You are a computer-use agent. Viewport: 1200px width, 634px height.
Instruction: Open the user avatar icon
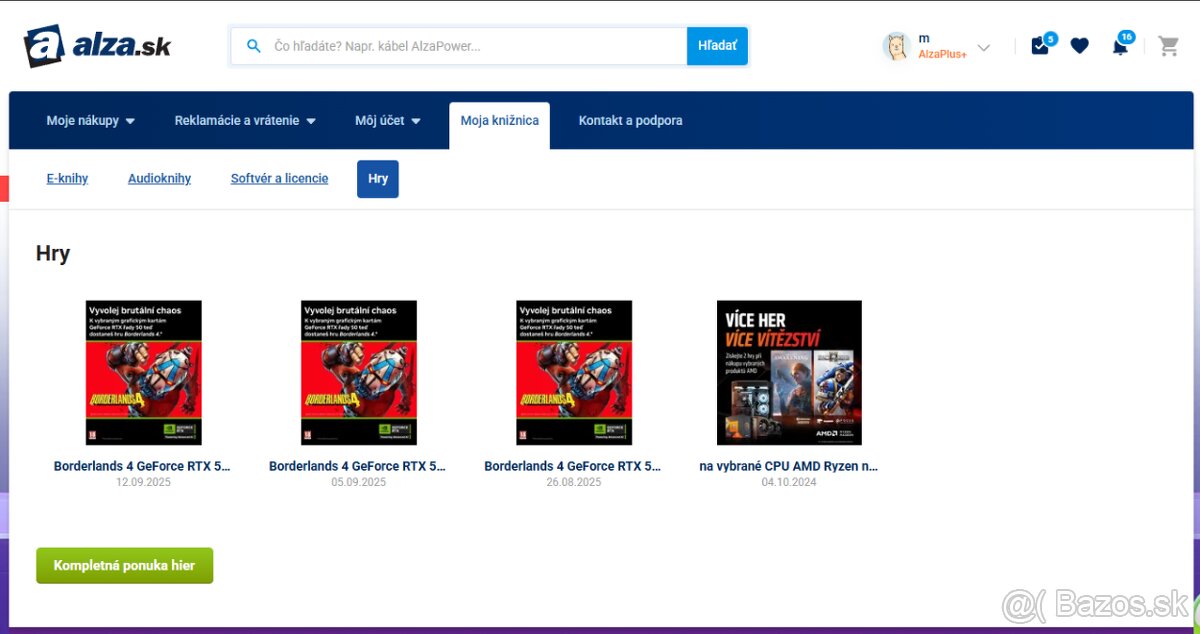point(896,46)
